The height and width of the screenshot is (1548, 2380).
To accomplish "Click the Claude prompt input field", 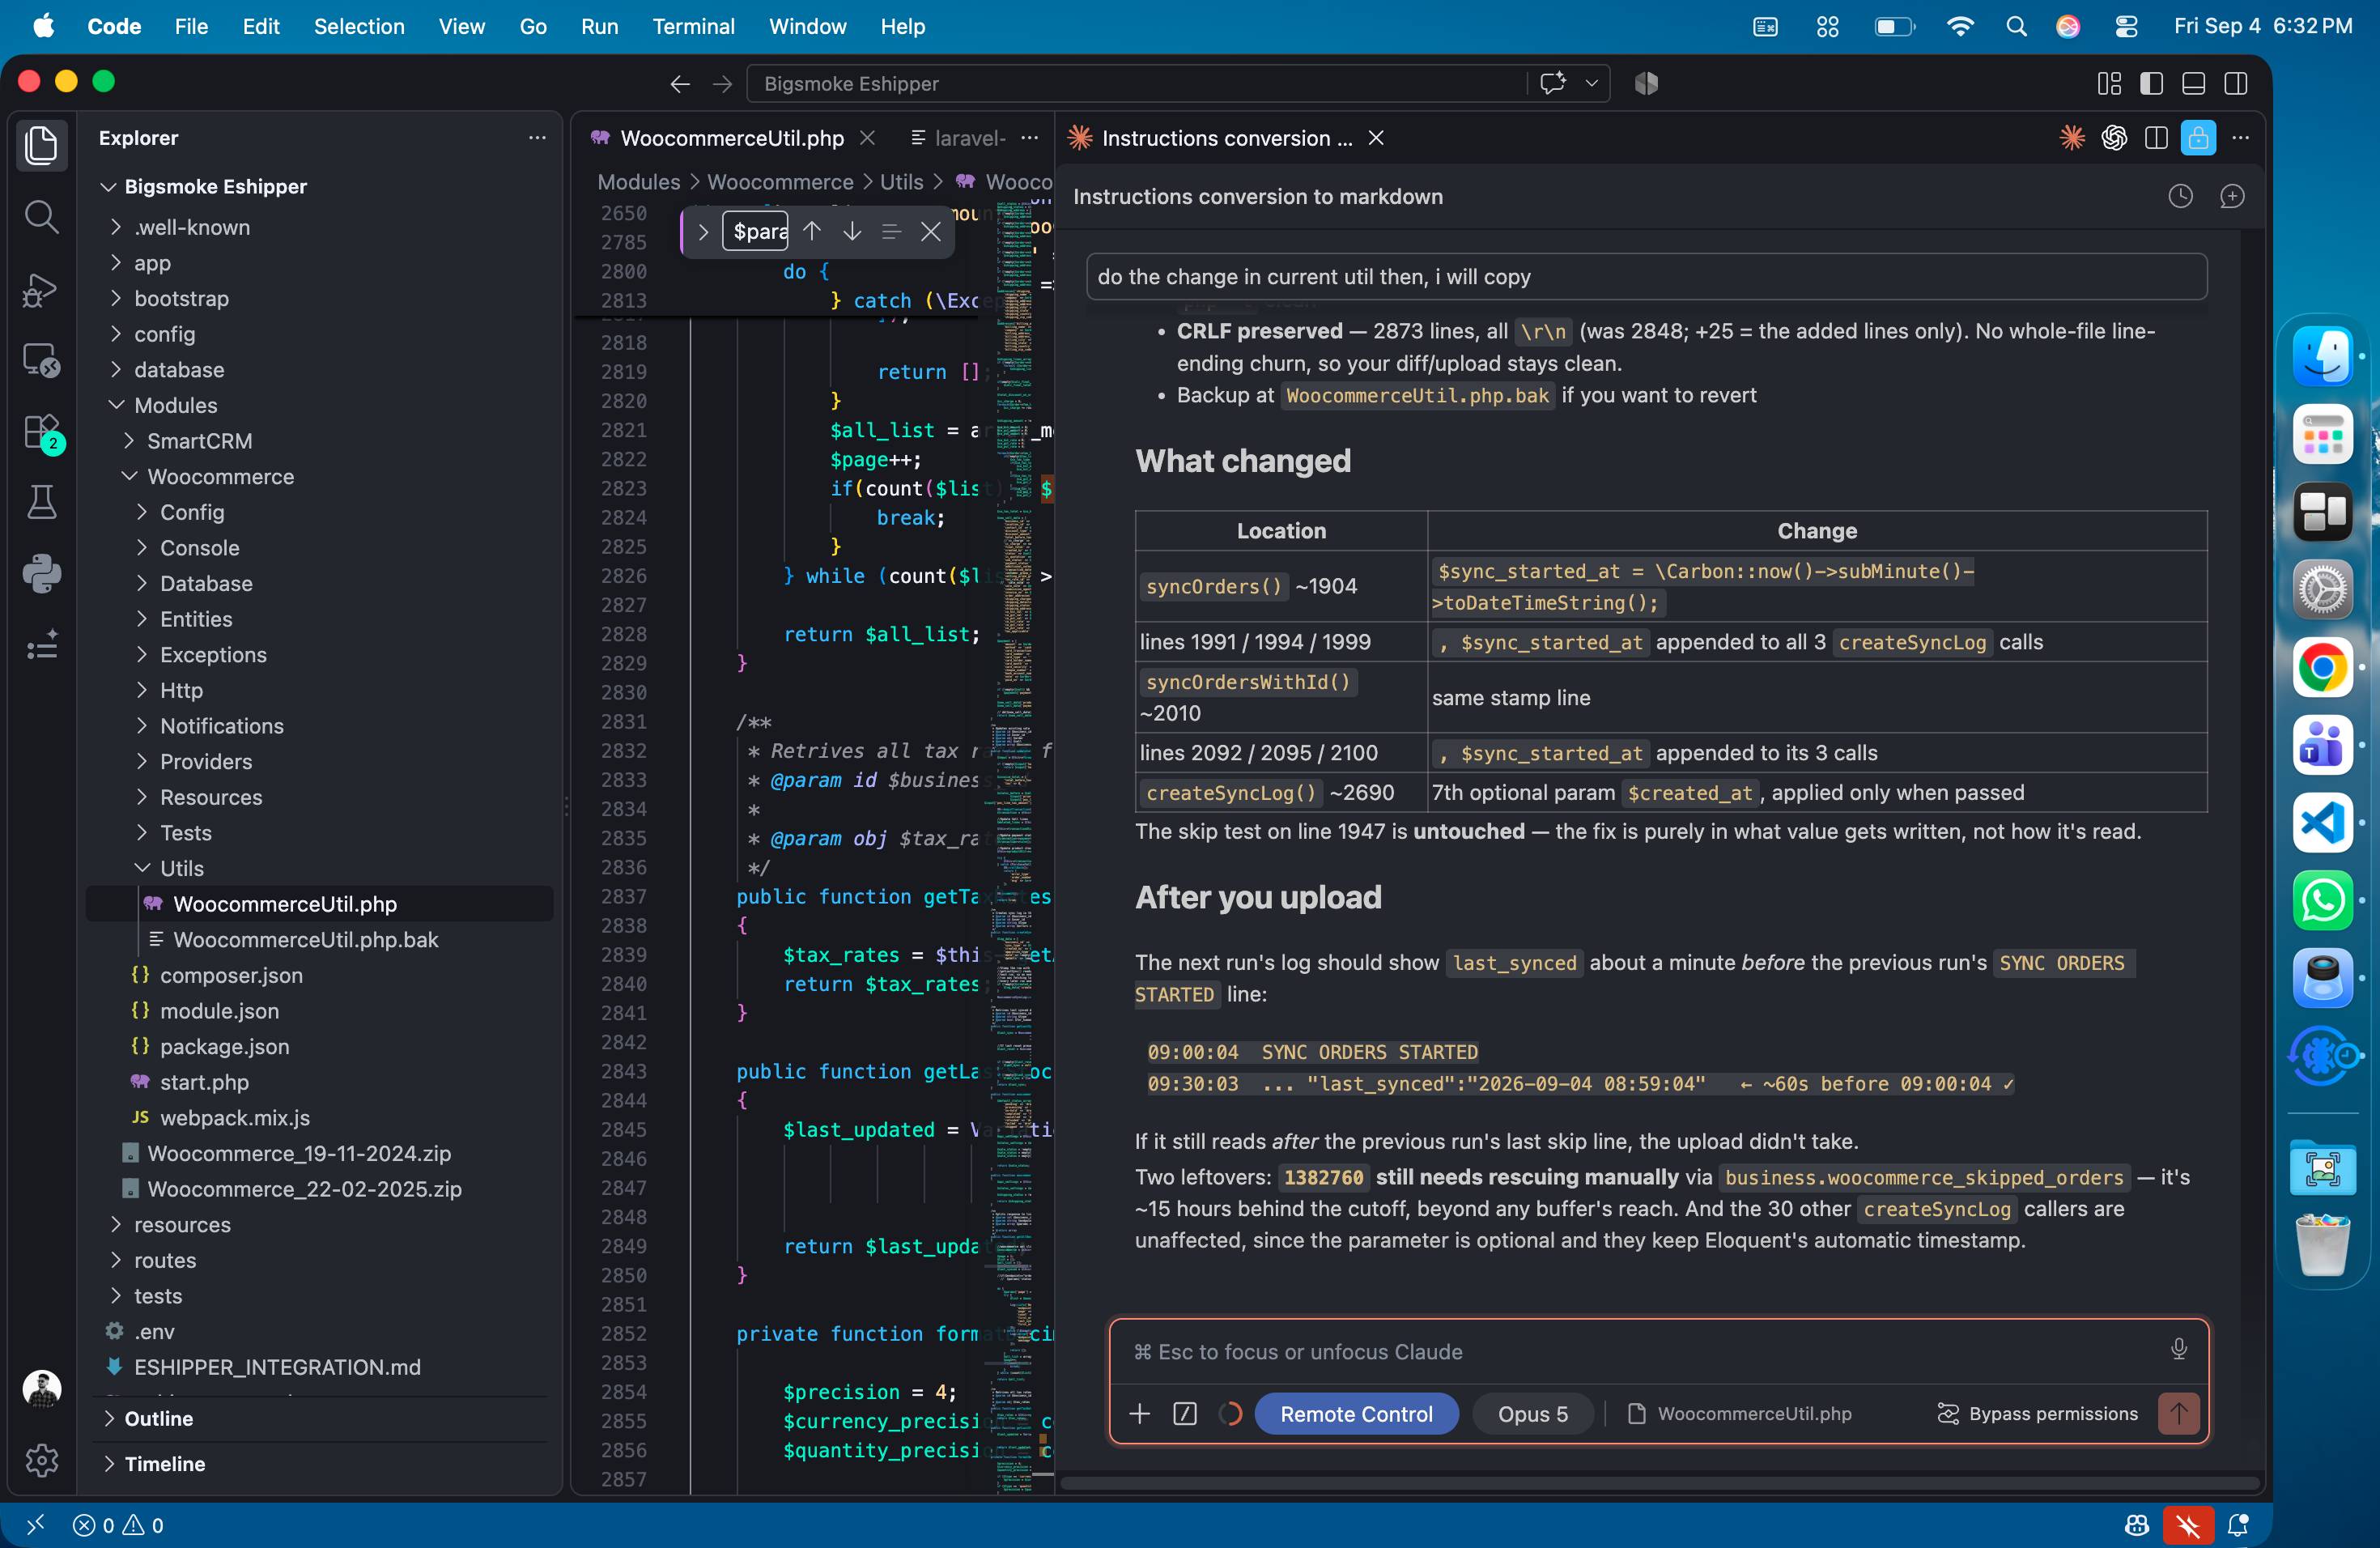I will (x=1640, y=1351).
